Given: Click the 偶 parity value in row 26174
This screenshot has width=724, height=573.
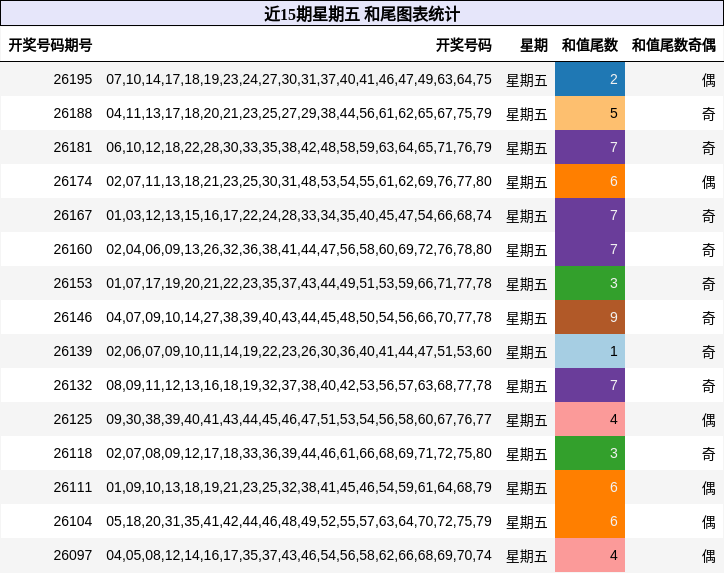Looking at the screenshot, I should point(709,182).
